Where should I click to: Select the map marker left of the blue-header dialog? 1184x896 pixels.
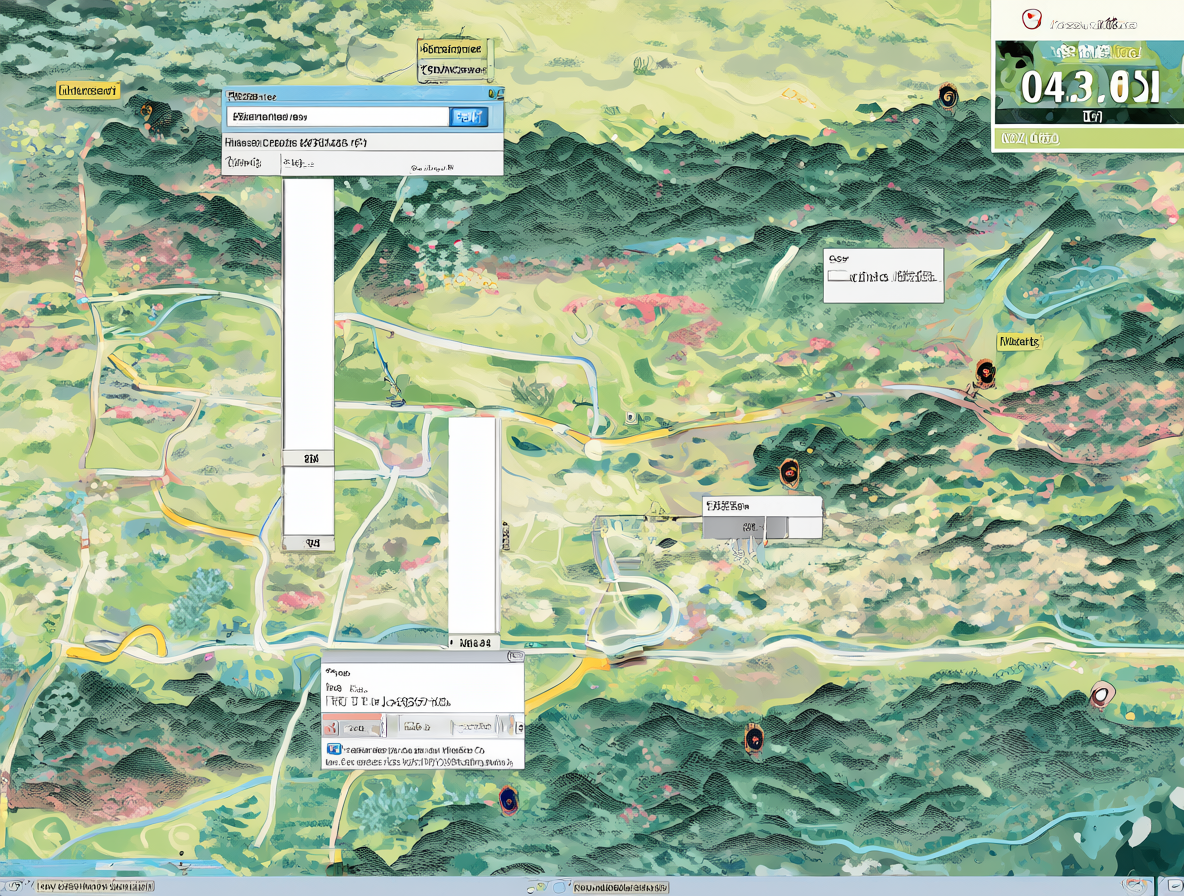pyautogui.click(x=146, y=111)
